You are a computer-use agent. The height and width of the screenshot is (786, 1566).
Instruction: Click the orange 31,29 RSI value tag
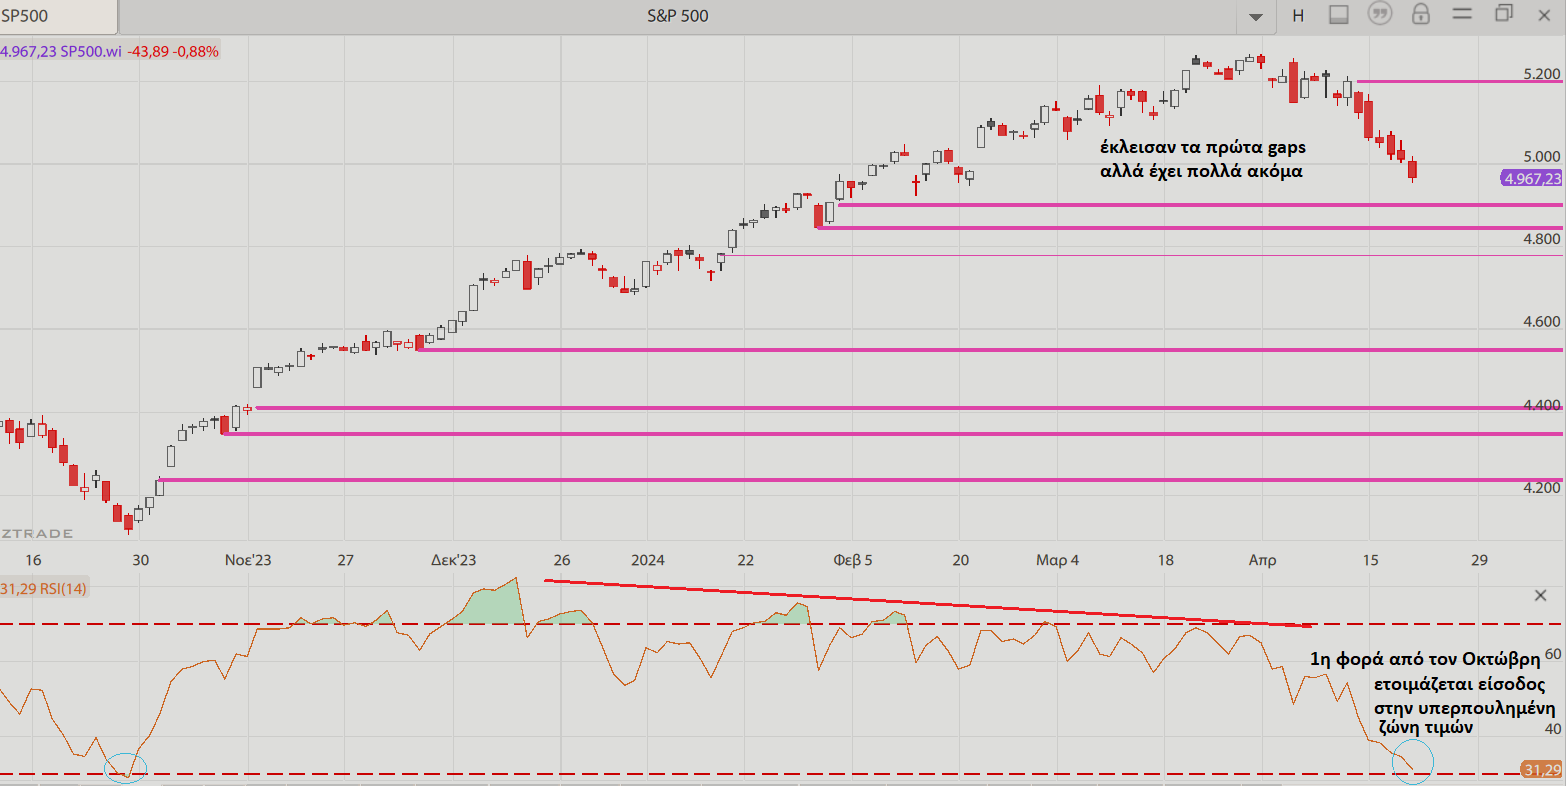point(1541,770)
